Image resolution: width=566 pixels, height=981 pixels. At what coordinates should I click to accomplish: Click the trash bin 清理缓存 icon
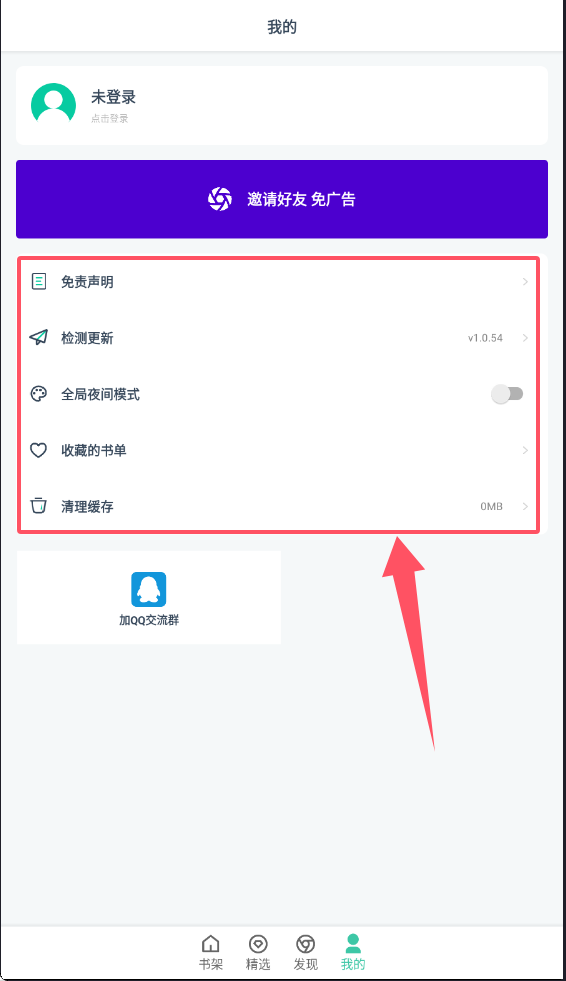click(x=39, y=506)
